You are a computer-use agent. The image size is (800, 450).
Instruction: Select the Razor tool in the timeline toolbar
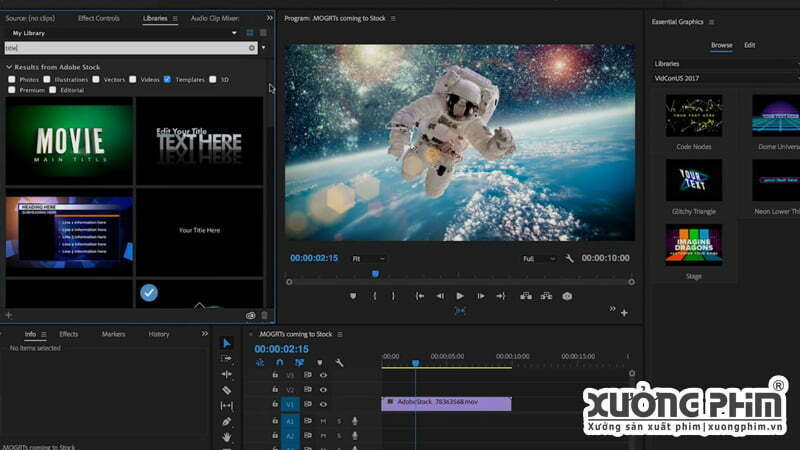227,390
